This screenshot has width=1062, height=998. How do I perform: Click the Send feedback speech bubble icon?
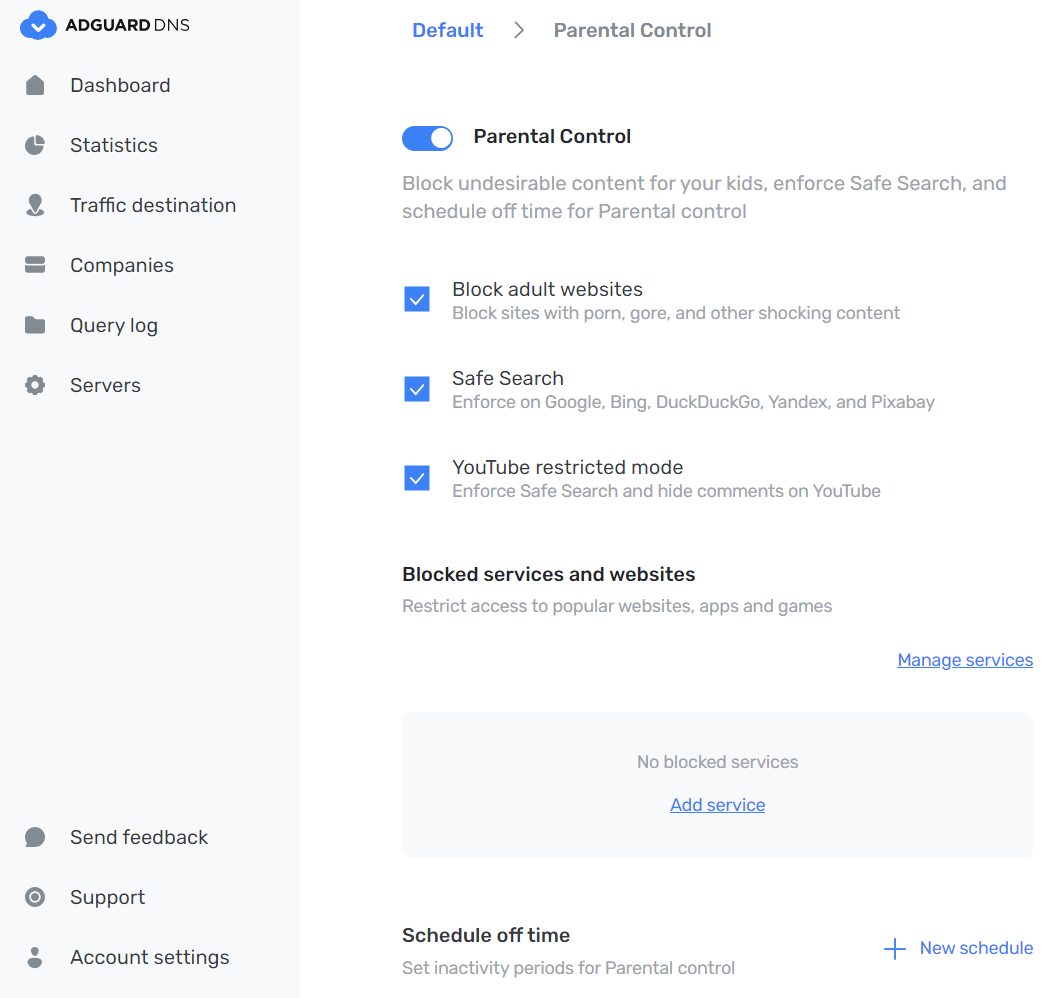point(34,837)
